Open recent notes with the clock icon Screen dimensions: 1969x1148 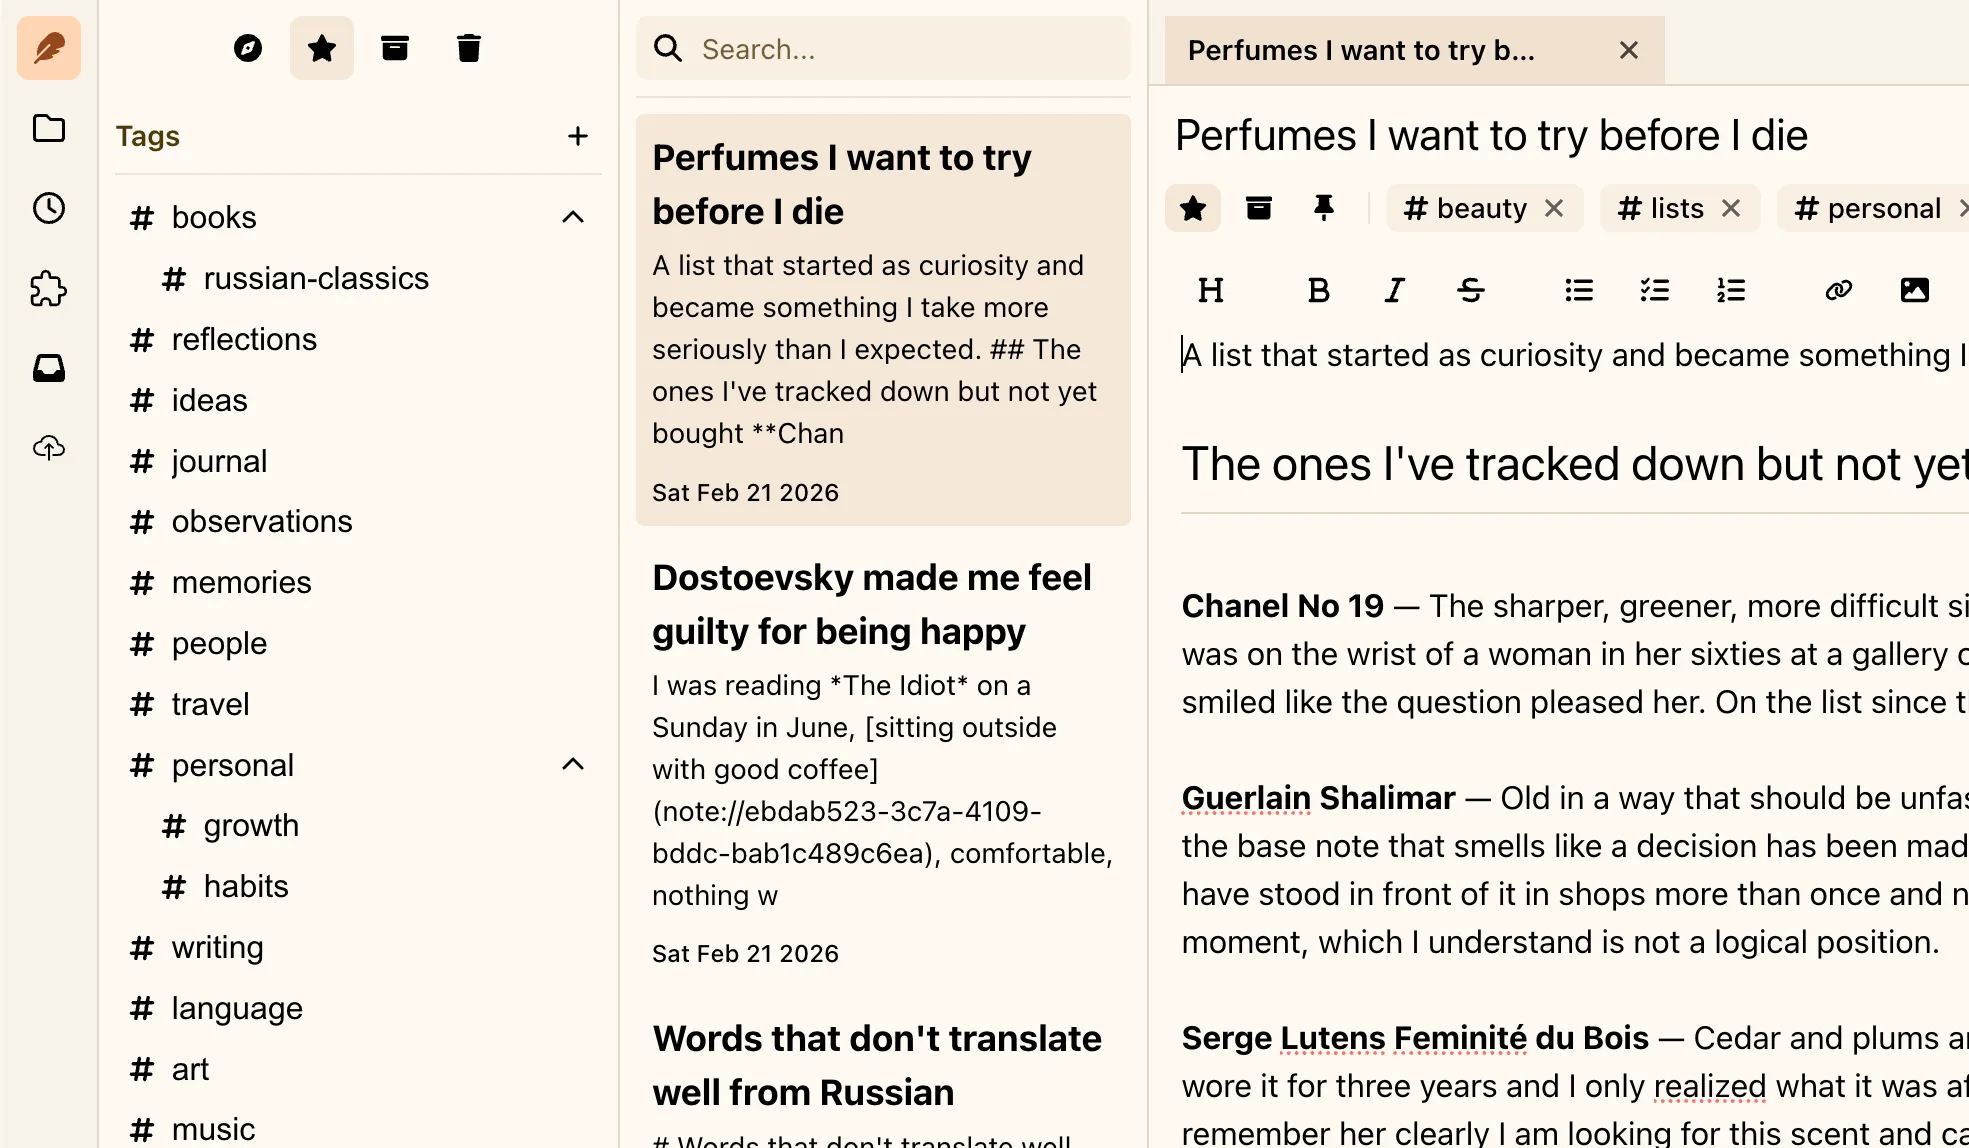point(48,208)
